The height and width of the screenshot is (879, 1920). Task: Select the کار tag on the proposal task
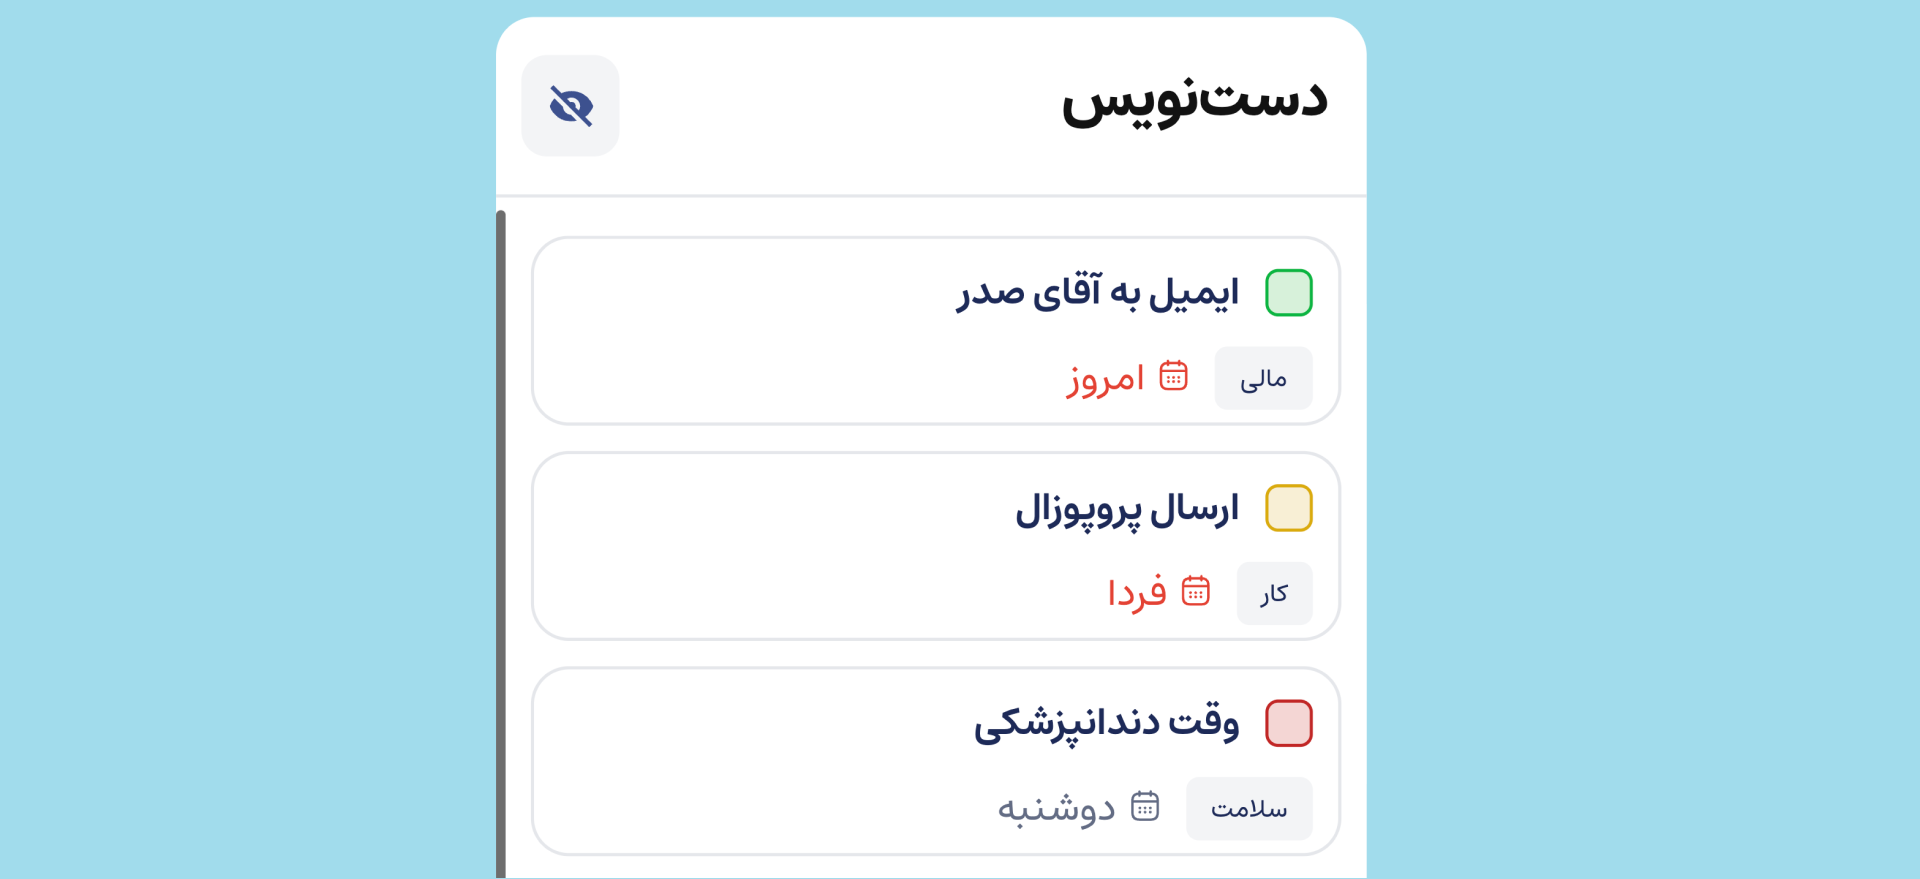click(x=1274, y=593)
